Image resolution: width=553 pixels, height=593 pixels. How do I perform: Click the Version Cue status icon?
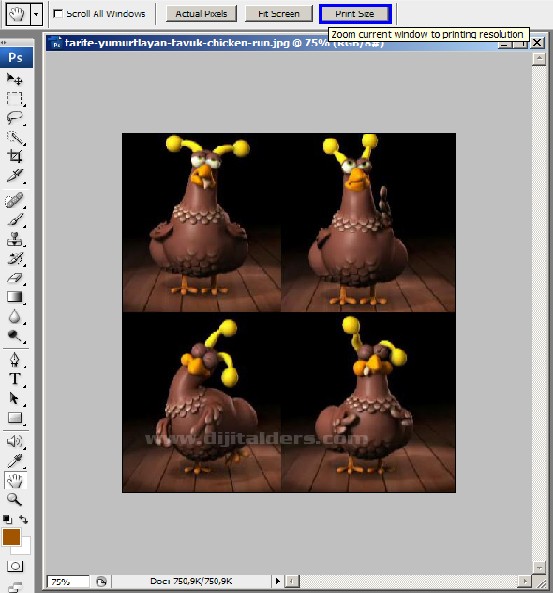point(101,581)
